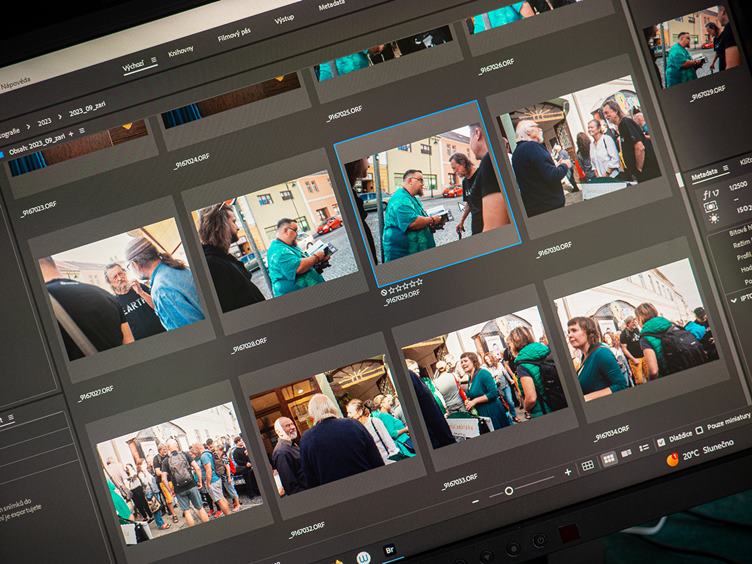The width and height of the screenshot is (752, 564).
Task: Open panel menu icon in lower-left panel
Action: (x=11, y=418)
